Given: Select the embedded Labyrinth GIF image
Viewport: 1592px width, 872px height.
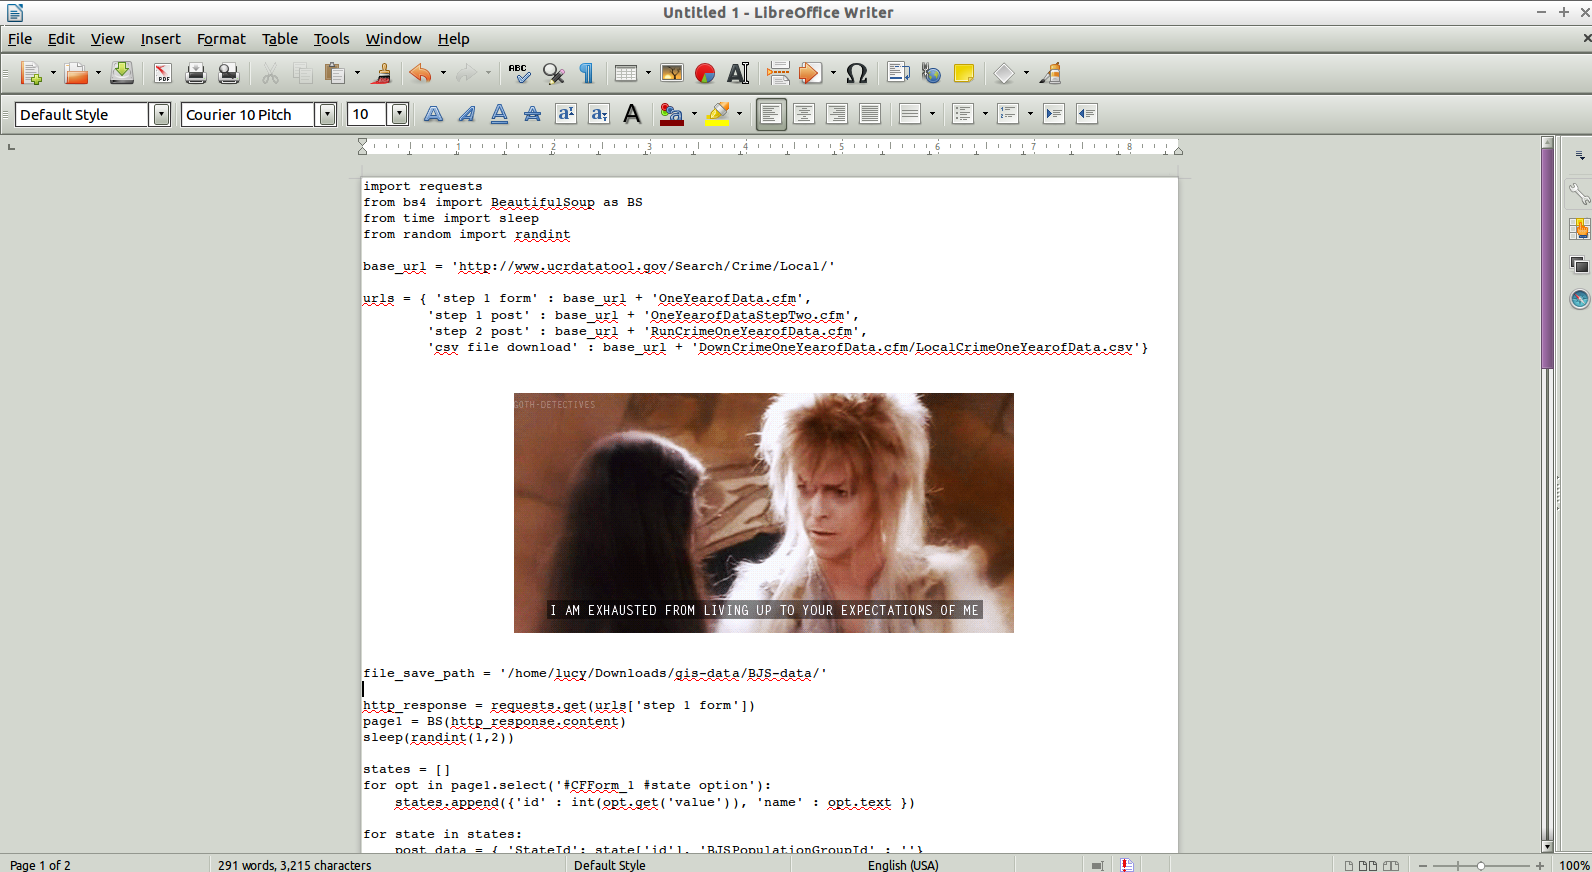Looking at the screenshot, I should tap(764, 513).
